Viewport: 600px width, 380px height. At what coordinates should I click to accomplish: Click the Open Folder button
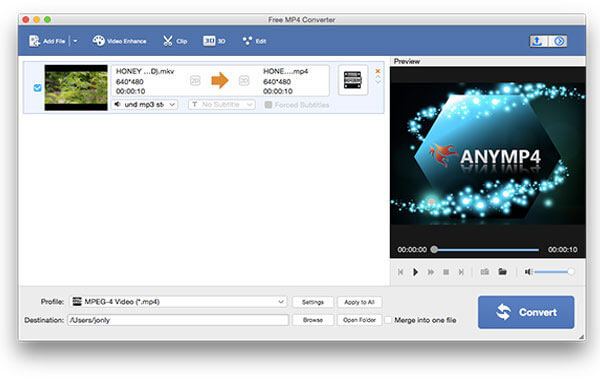[359, 320]
